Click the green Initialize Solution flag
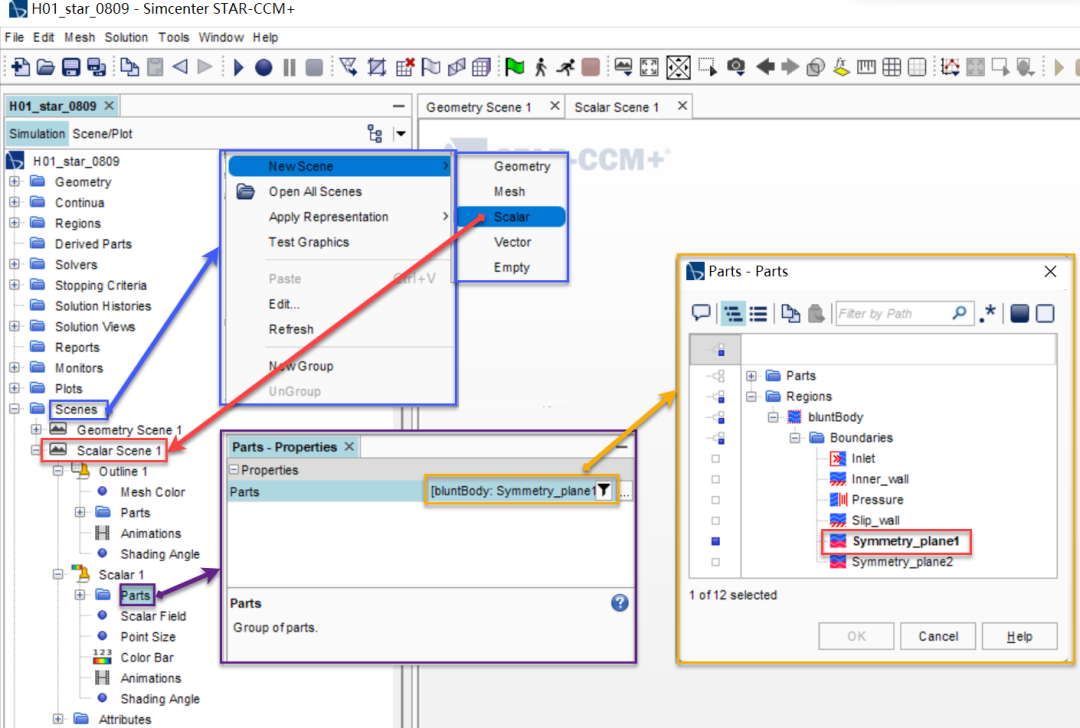The width and height of the screenshot is (1080, 728). [x=514, y=67]
